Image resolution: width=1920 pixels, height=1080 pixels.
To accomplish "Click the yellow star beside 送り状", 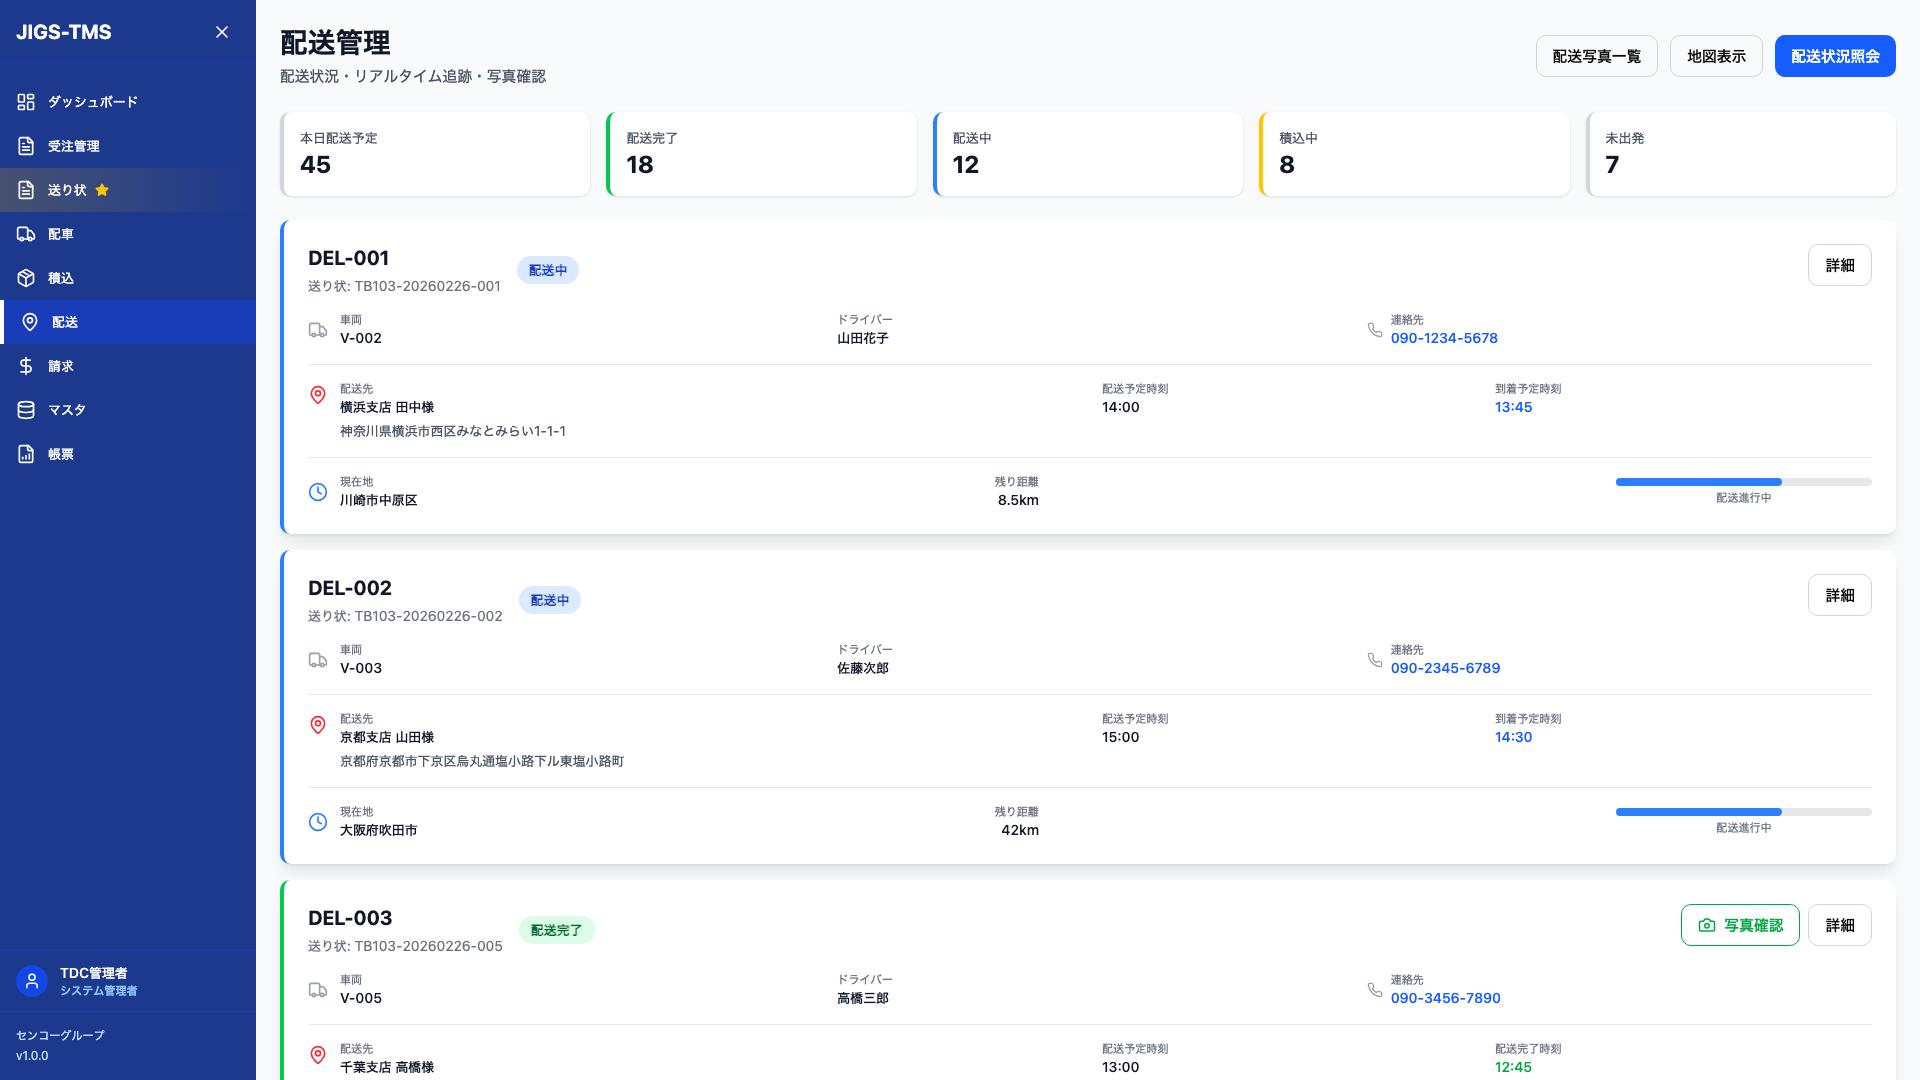I will [102, 190].
